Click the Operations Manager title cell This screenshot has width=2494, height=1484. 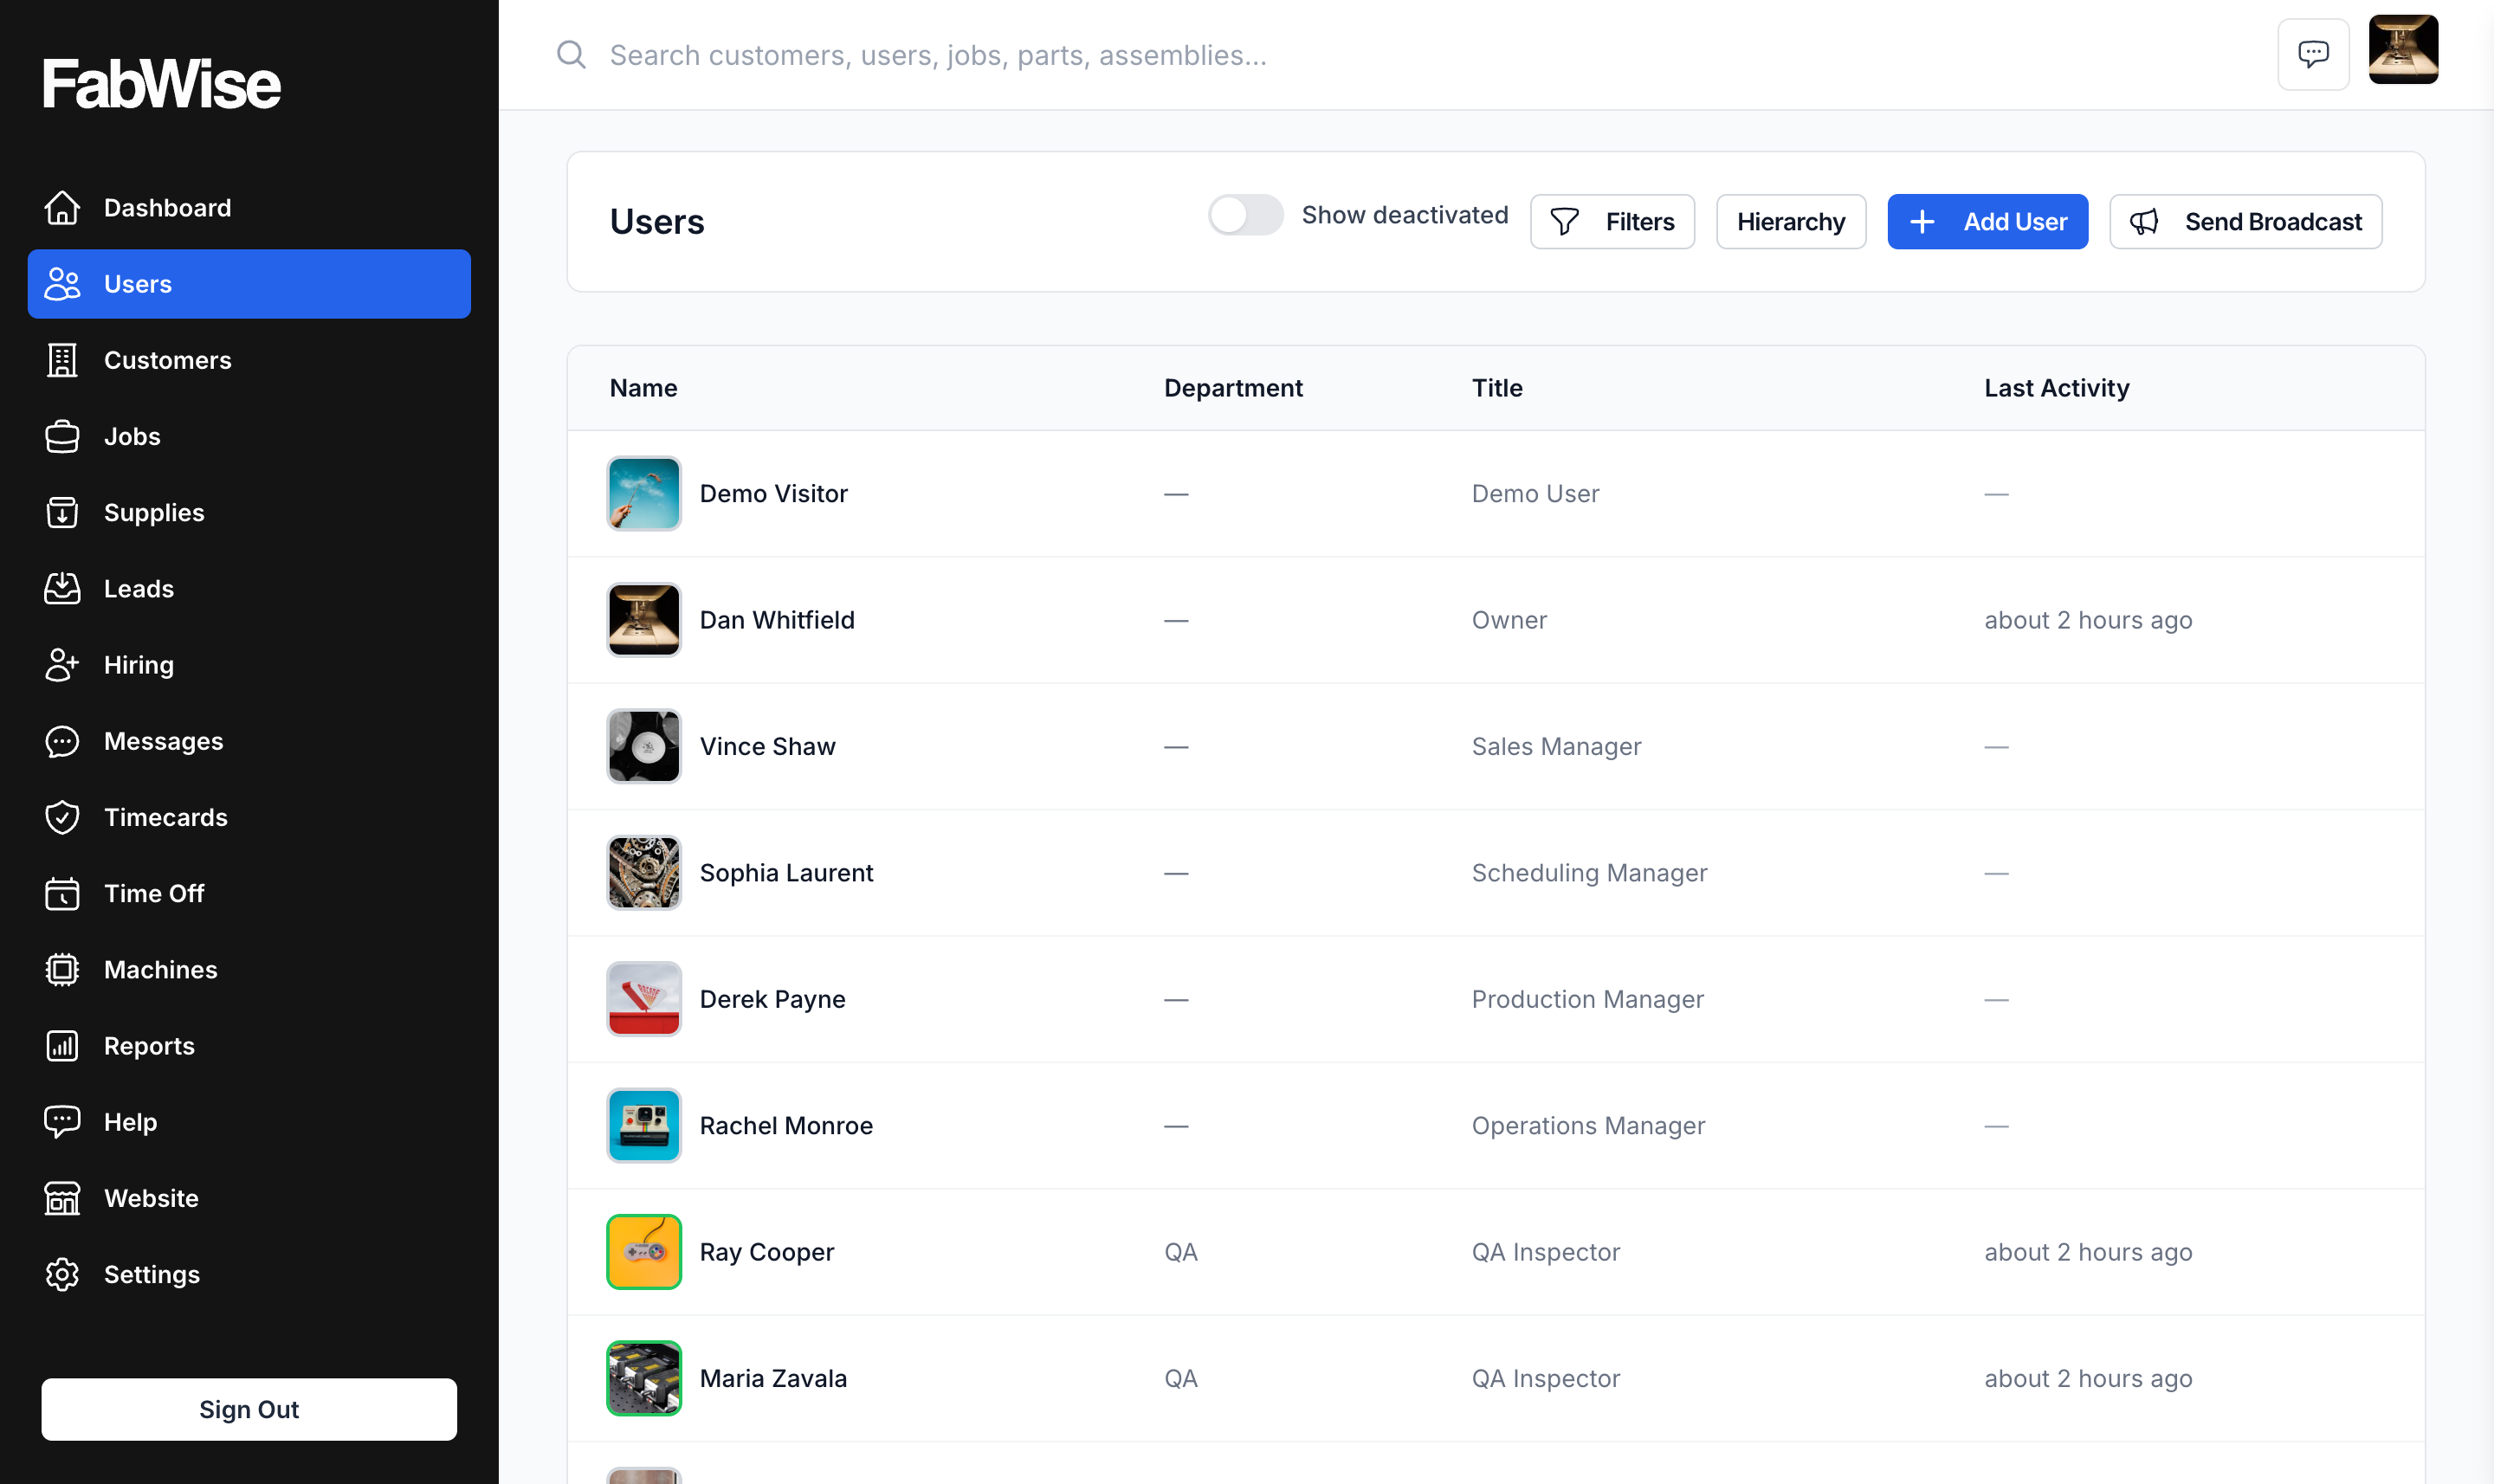point(1588,1126)
